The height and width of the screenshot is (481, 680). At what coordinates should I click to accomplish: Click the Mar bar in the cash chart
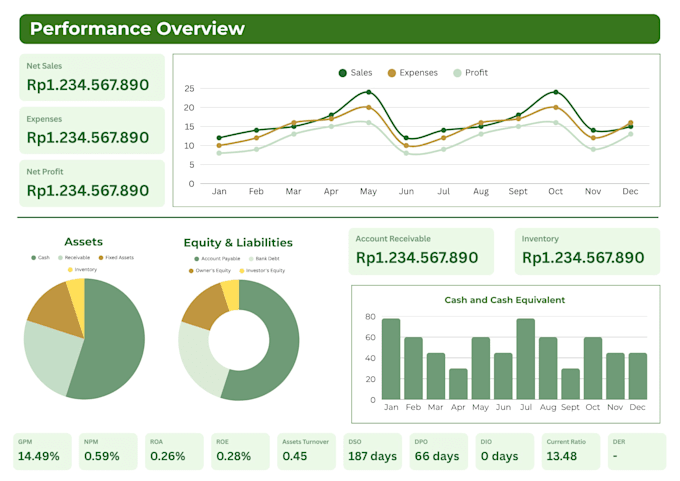click(436, 376)
